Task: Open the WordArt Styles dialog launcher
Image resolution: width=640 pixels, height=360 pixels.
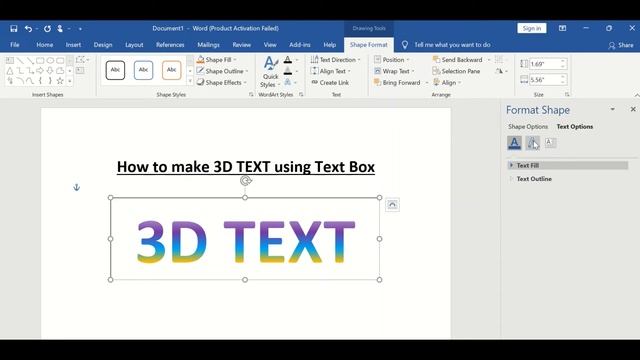Action: (301, 94)
